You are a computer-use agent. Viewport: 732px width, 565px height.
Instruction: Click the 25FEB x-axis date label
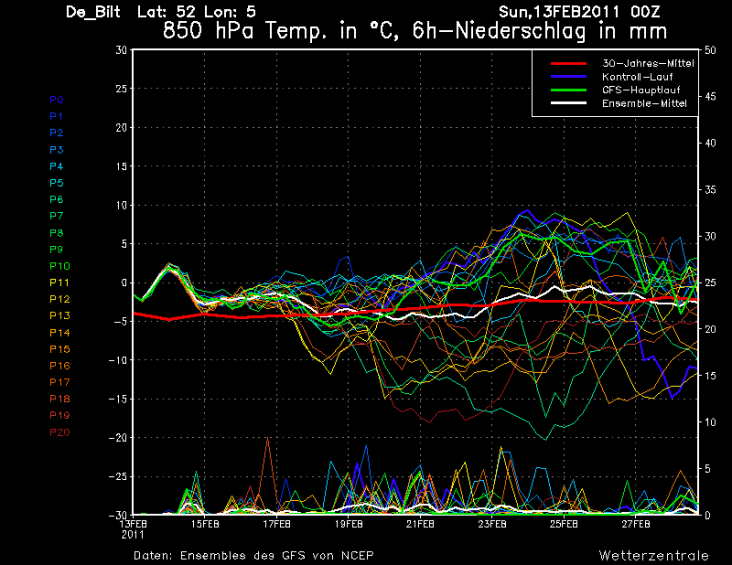tap(564, 524)
